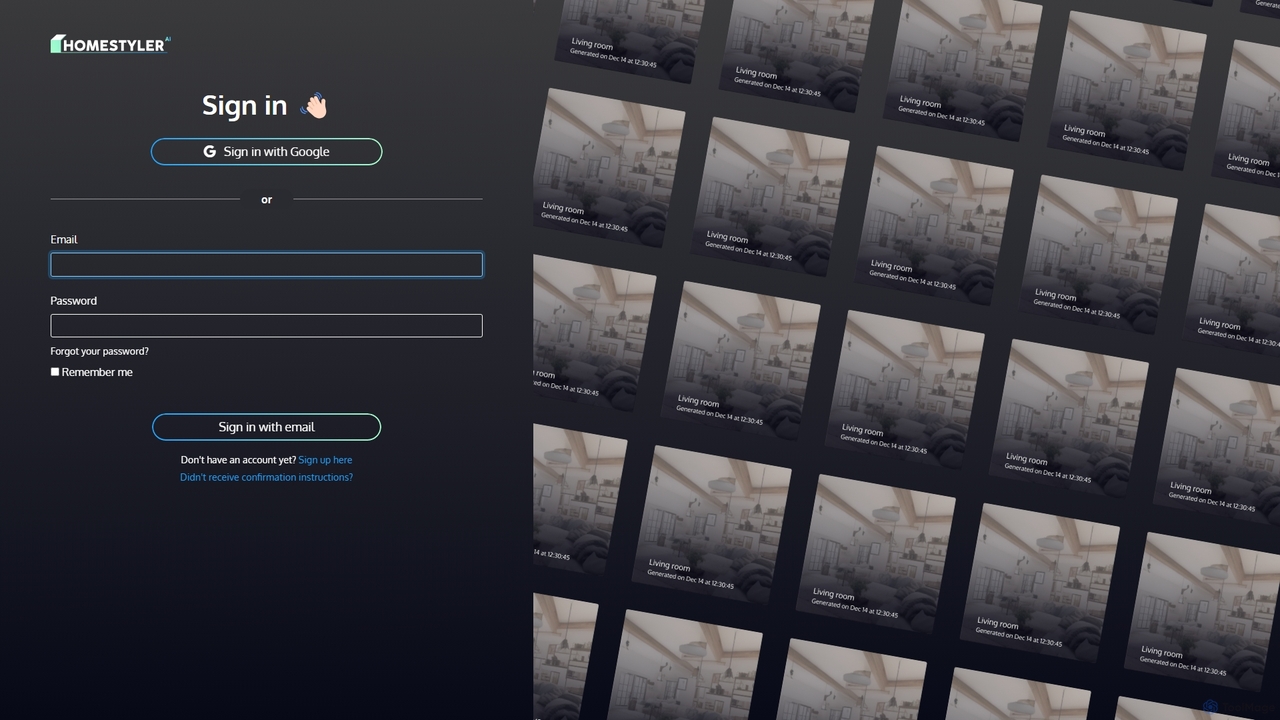Open the 'Forgot your password?' link

click(x=100, y=351)
